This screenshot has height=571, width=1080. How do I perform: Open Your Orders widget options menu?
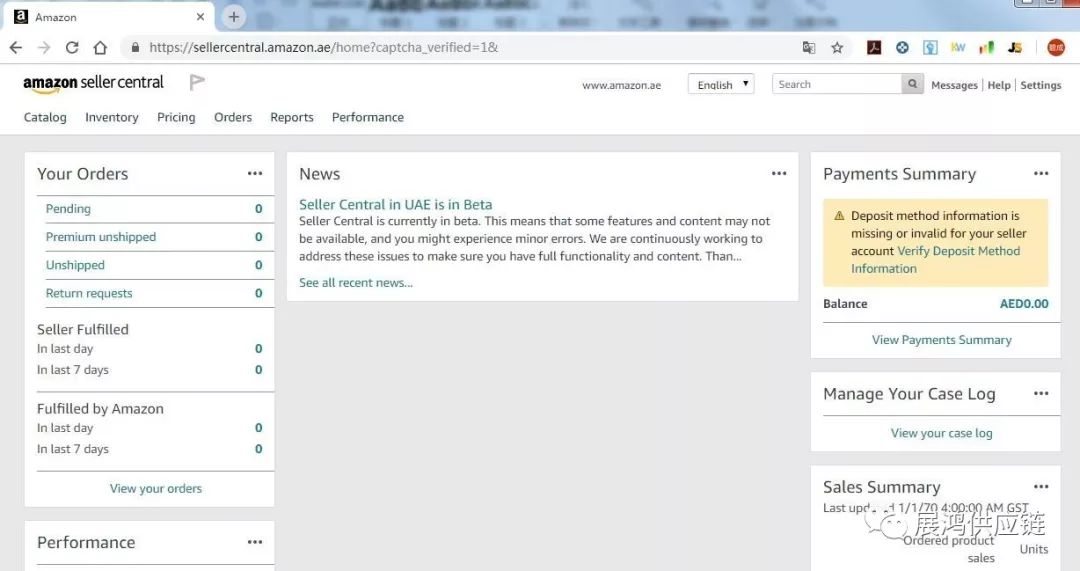[x=255, y=174]
